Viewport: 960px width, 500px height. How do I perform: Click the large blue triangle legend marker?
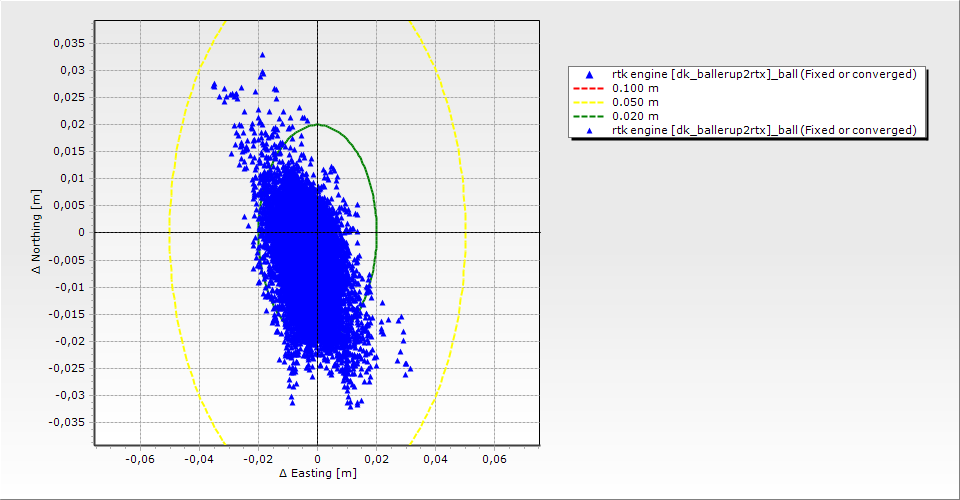tap(590, 75)
